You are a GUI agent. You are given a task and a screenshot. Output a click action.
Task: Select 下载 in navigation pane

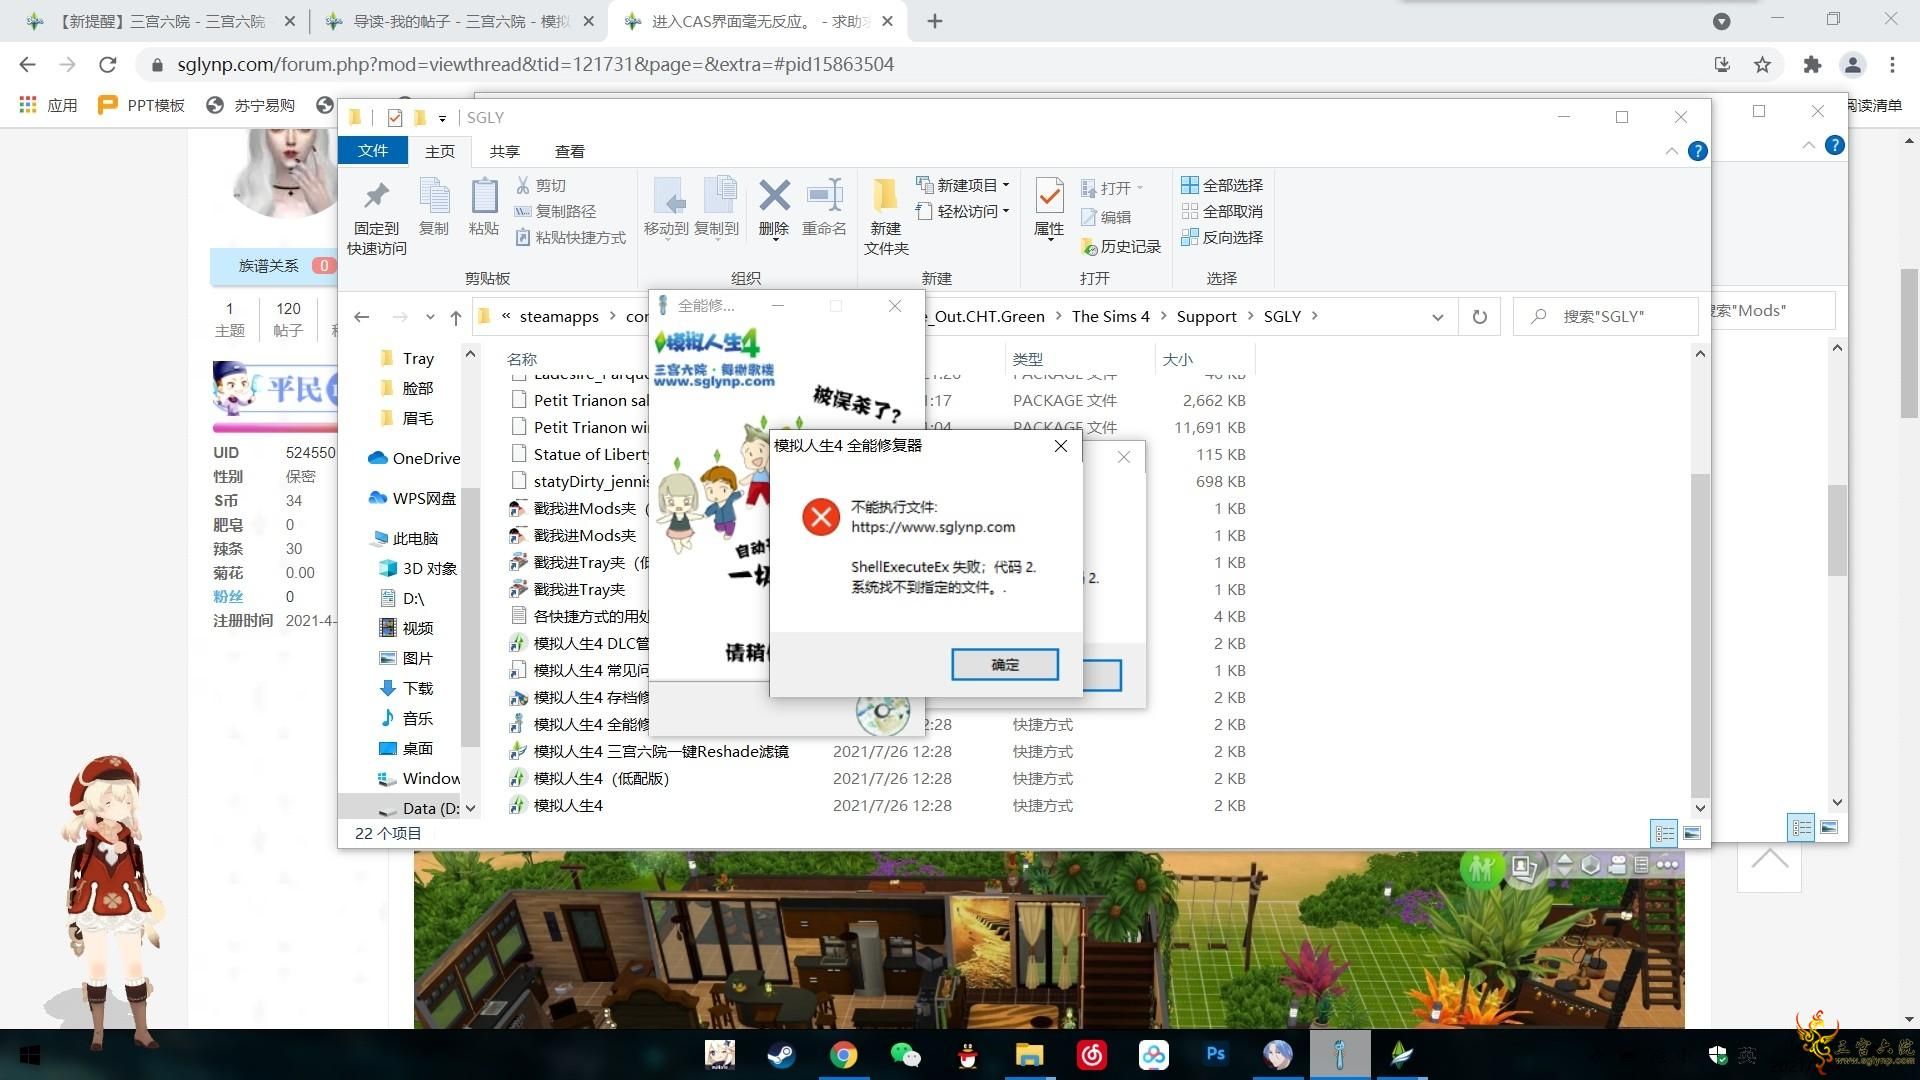tap(407, 688)
